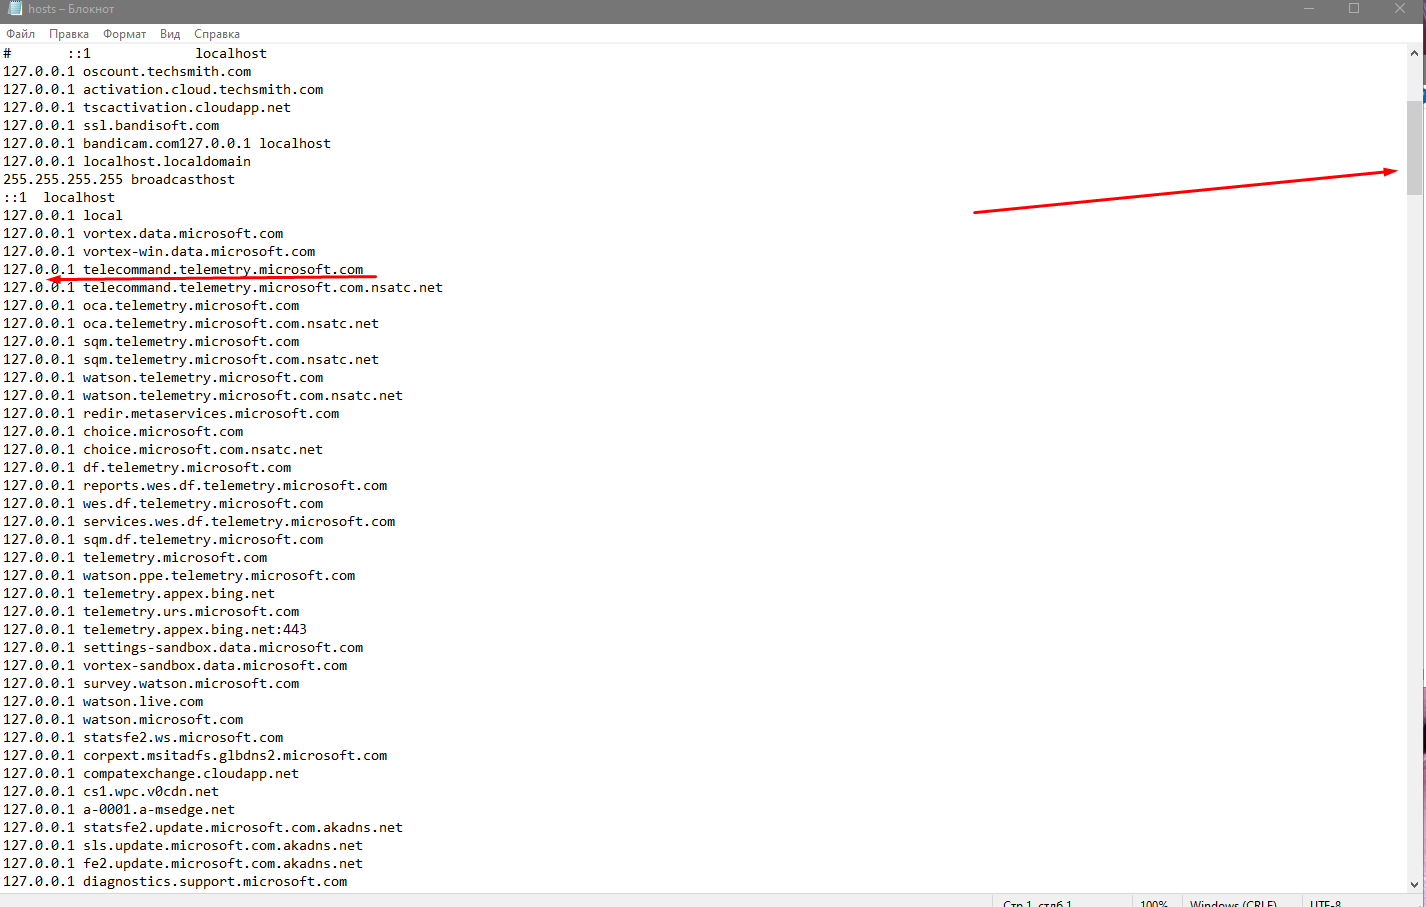
Task: Click the line choice.microsoft.com.nsatc.net
Action: (x=163, y=450)
